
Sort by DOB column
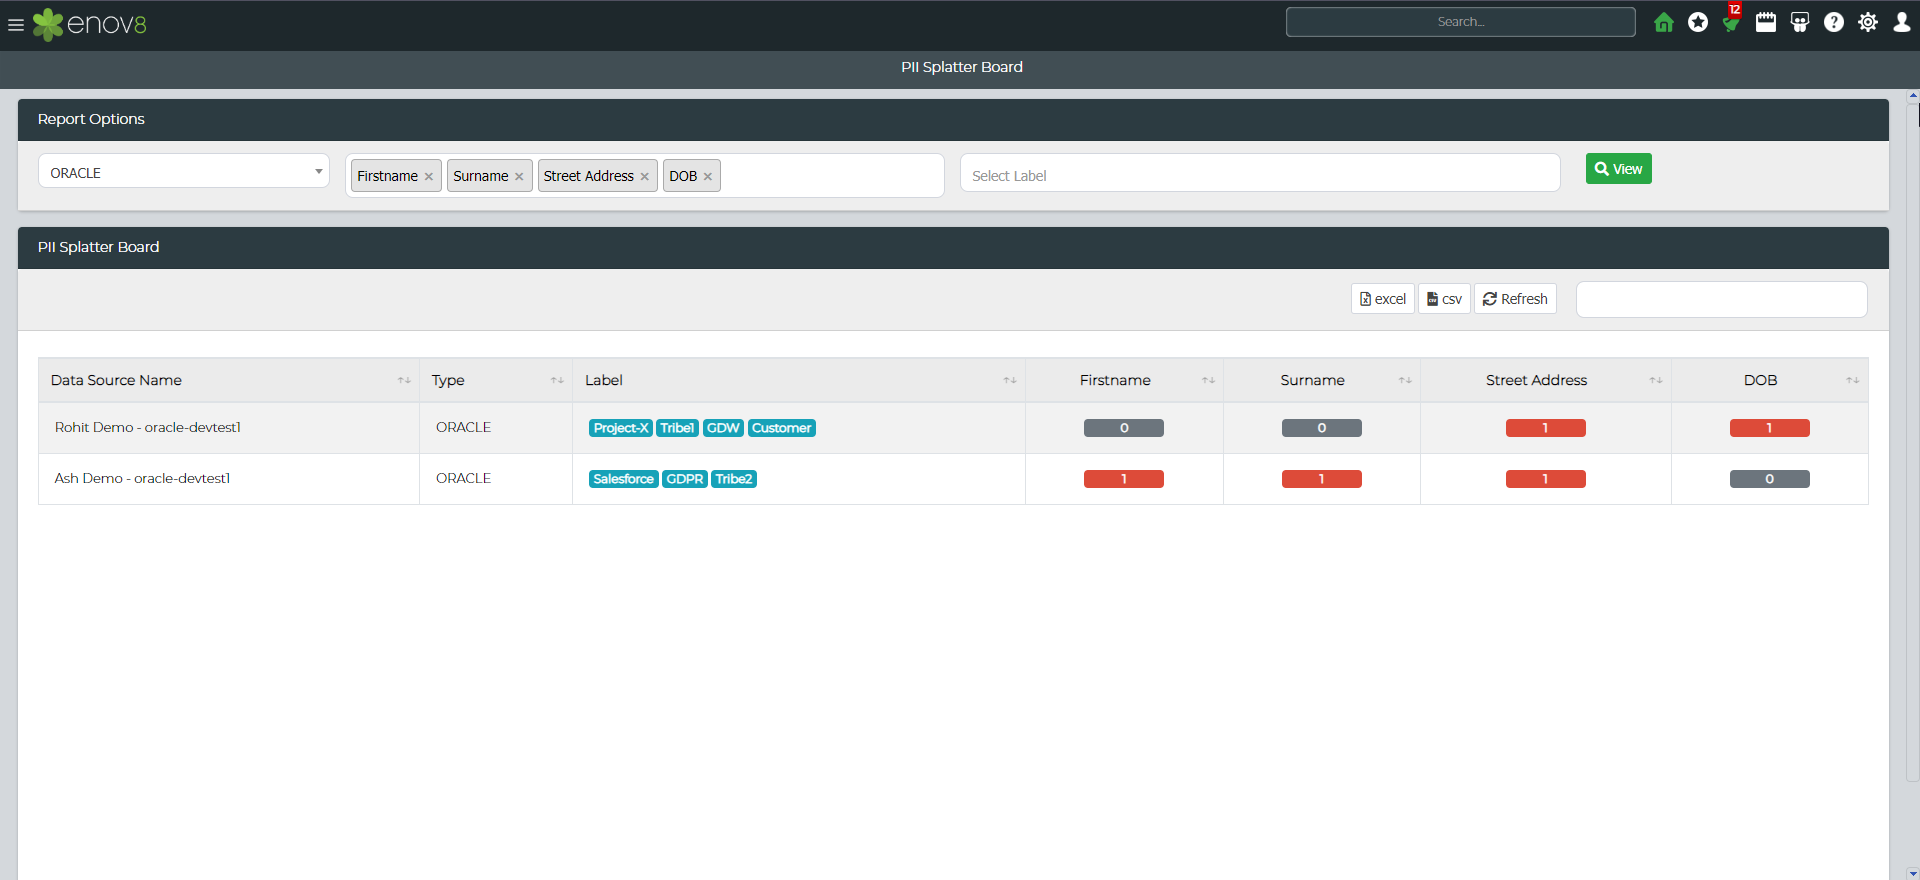(x=1770, y=380)
